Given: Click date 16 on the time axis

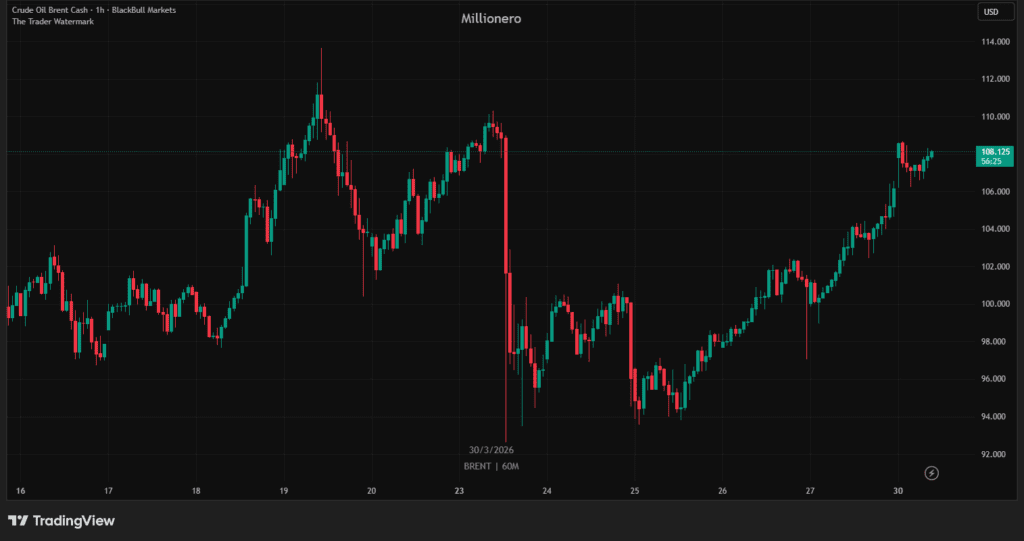Looking at the screenshot, I should click(x=20, y=491).
